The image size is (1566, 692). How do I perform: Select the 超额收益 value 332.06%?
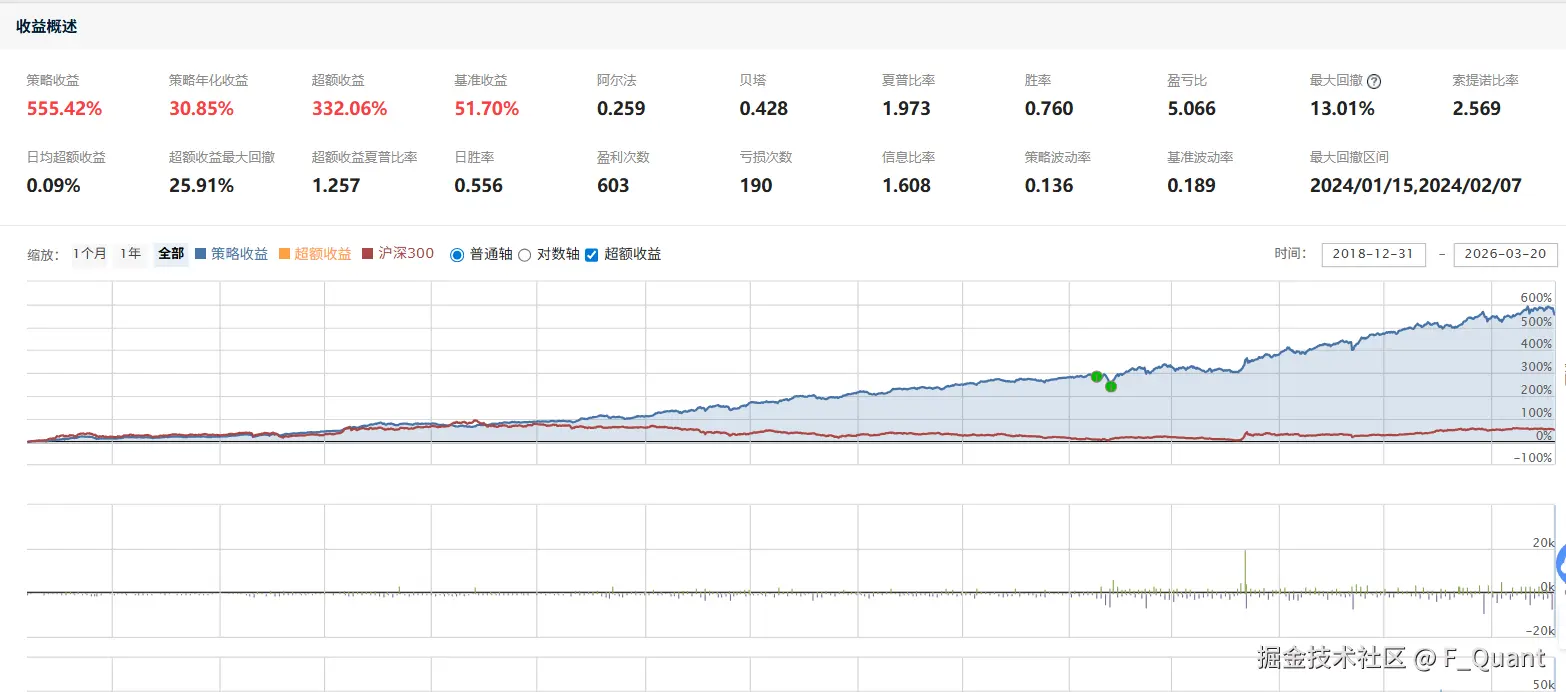(x=349, y=109)
